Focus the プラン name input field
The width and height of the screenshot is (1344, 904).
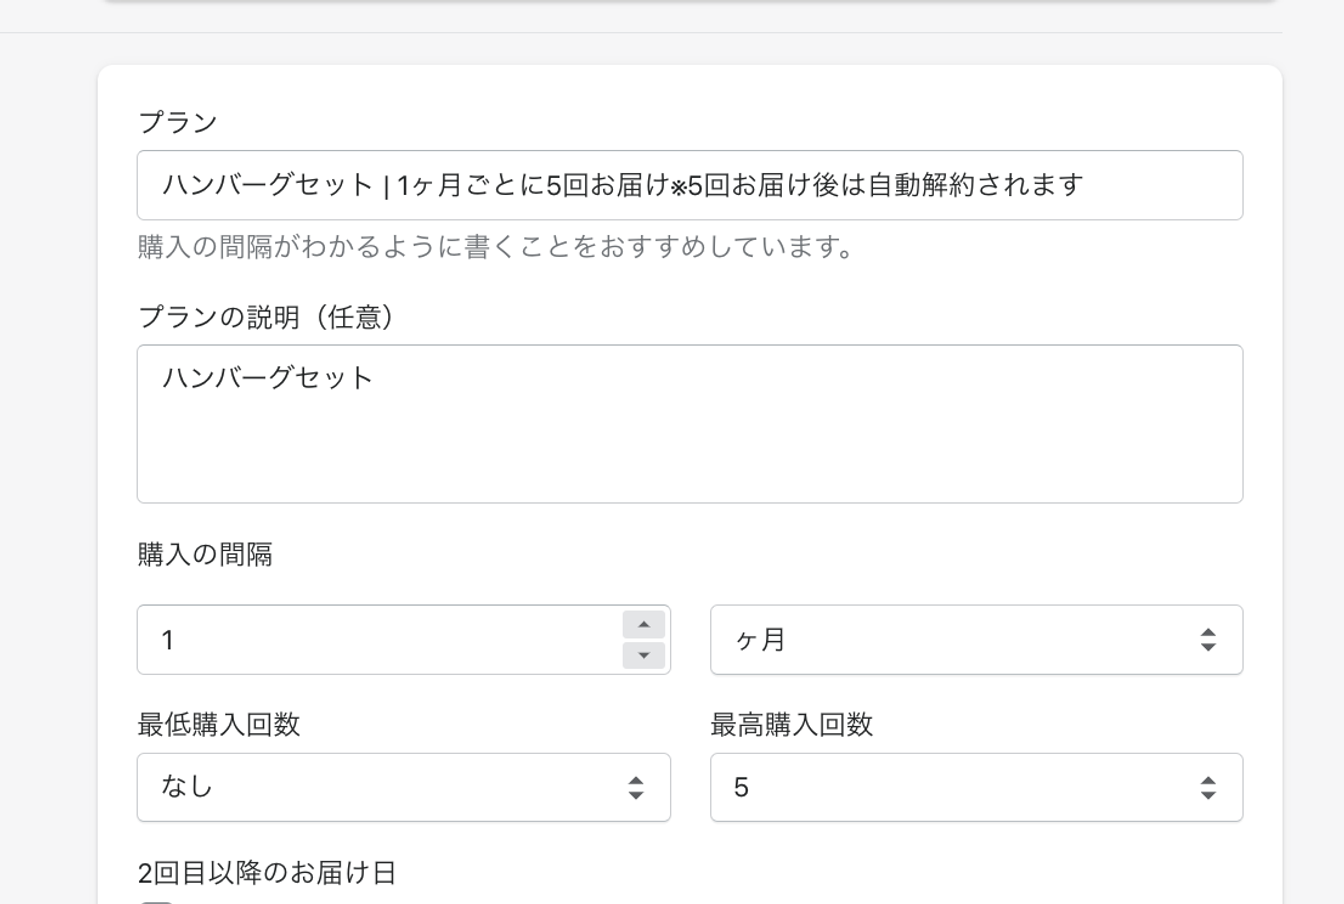[x=689, y=186]
